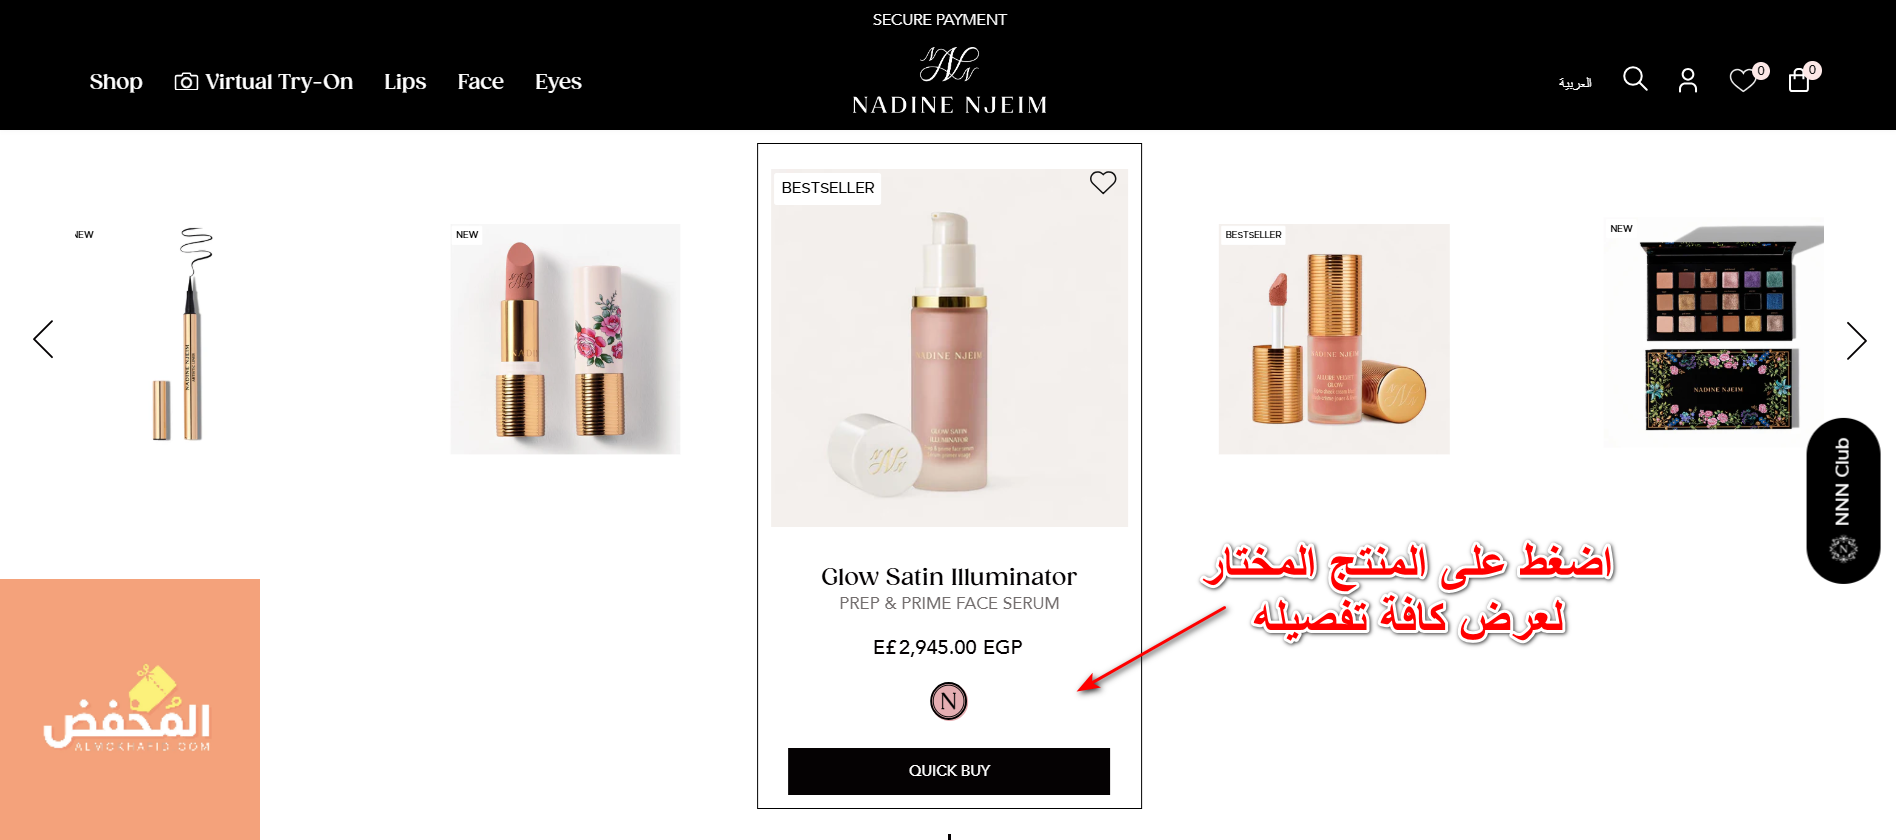
Task: Click the QUICK BUY button
Action: [x=949, y=771]
